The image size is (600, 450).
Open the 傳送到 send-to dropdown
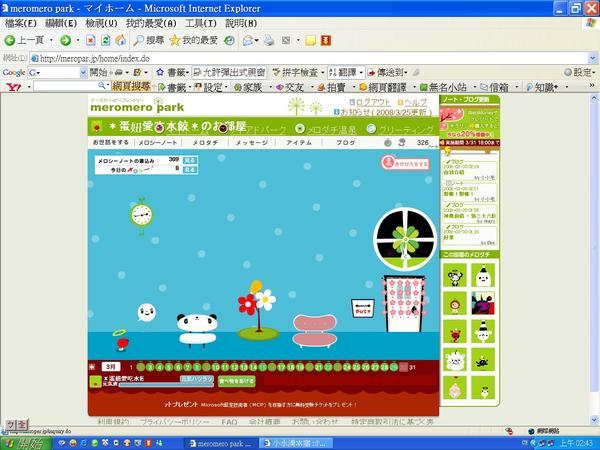388,72
